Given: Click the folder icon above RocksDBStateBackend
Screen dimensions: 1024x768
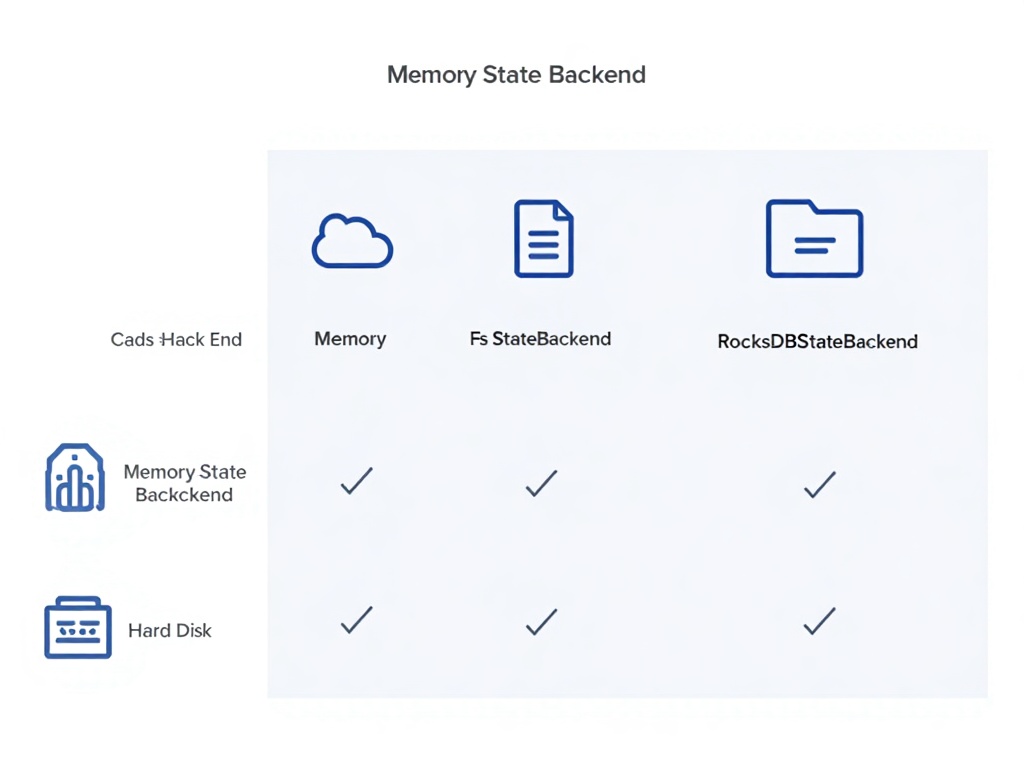Looking at the screenshot, I should pos(814,239).
